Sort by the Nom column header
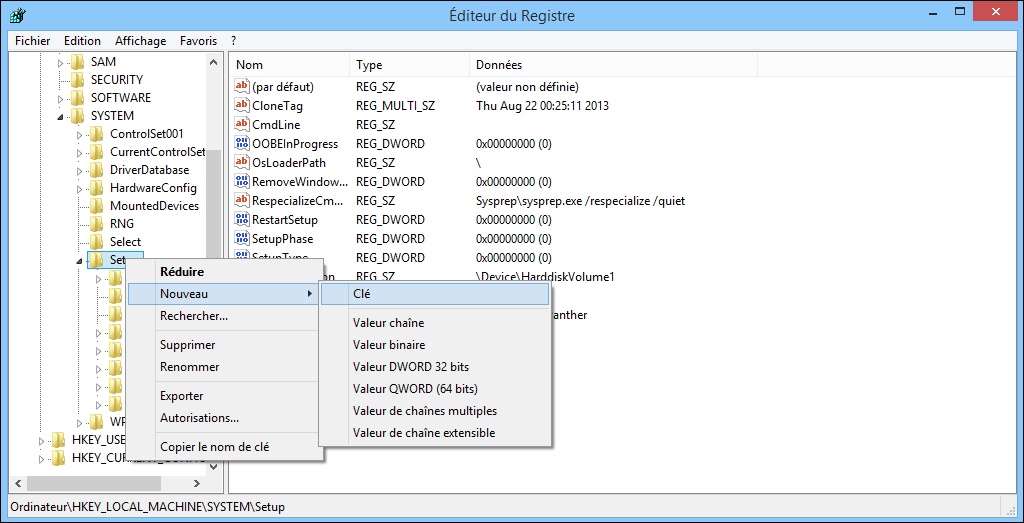1024x523 pixels. [290, 65]
